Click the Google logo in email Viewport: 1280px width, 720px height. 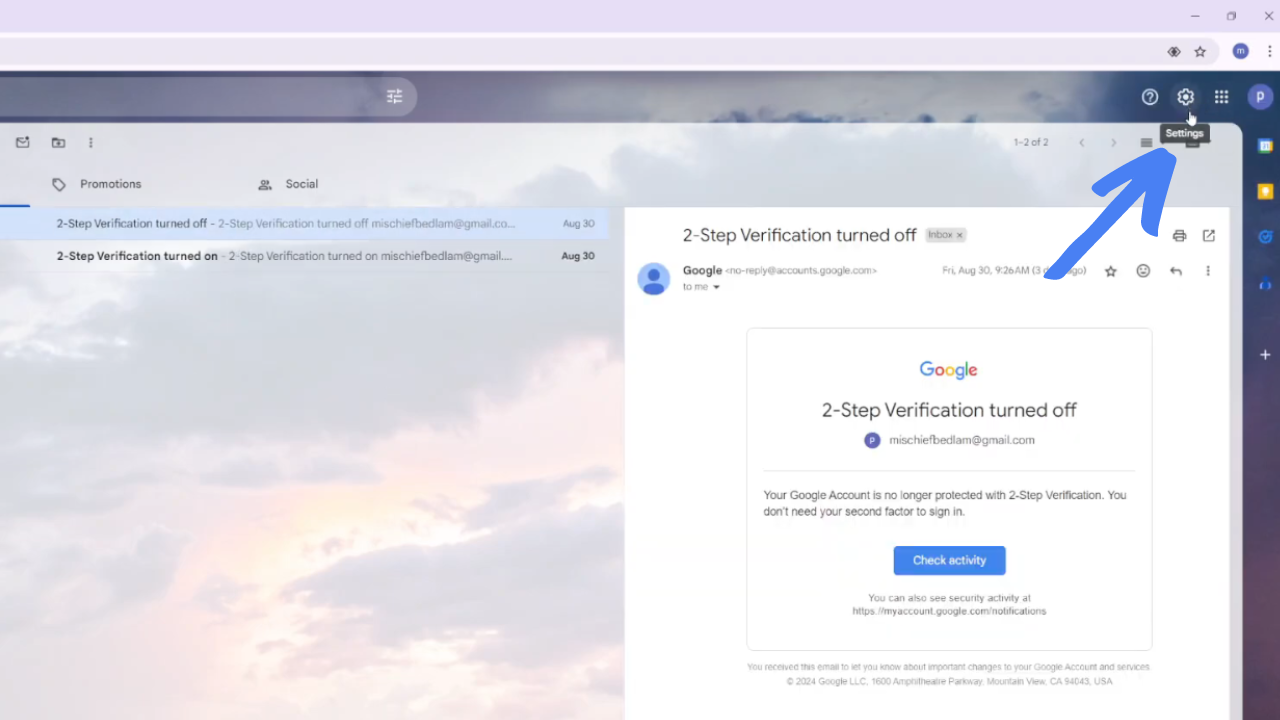coord(949,370)
